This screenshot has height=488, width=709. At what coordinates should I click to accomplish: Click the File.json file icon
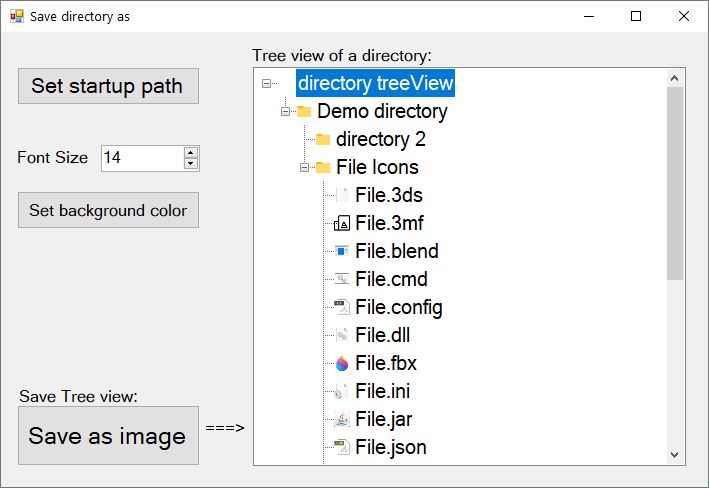pos(342,447)
